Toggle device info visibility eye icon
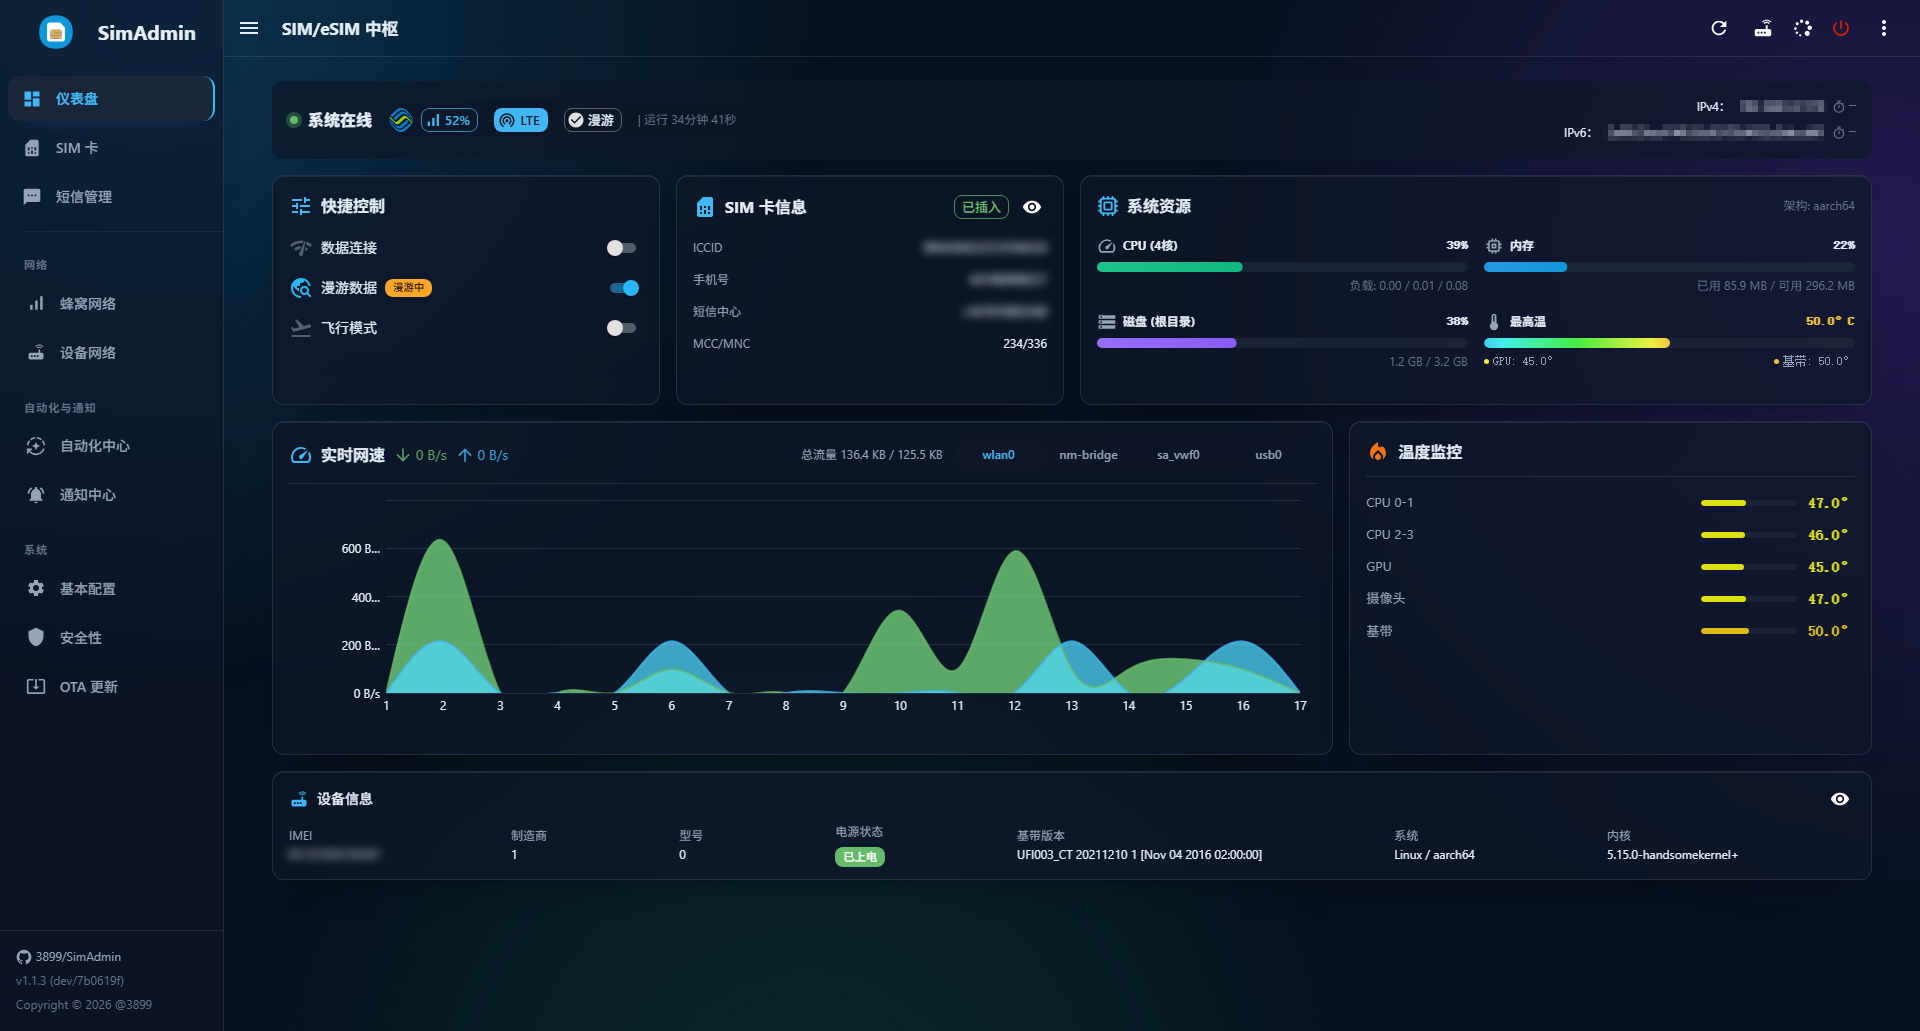The height and width of the screenshot is (1031, 1920). click(1840, 799)
